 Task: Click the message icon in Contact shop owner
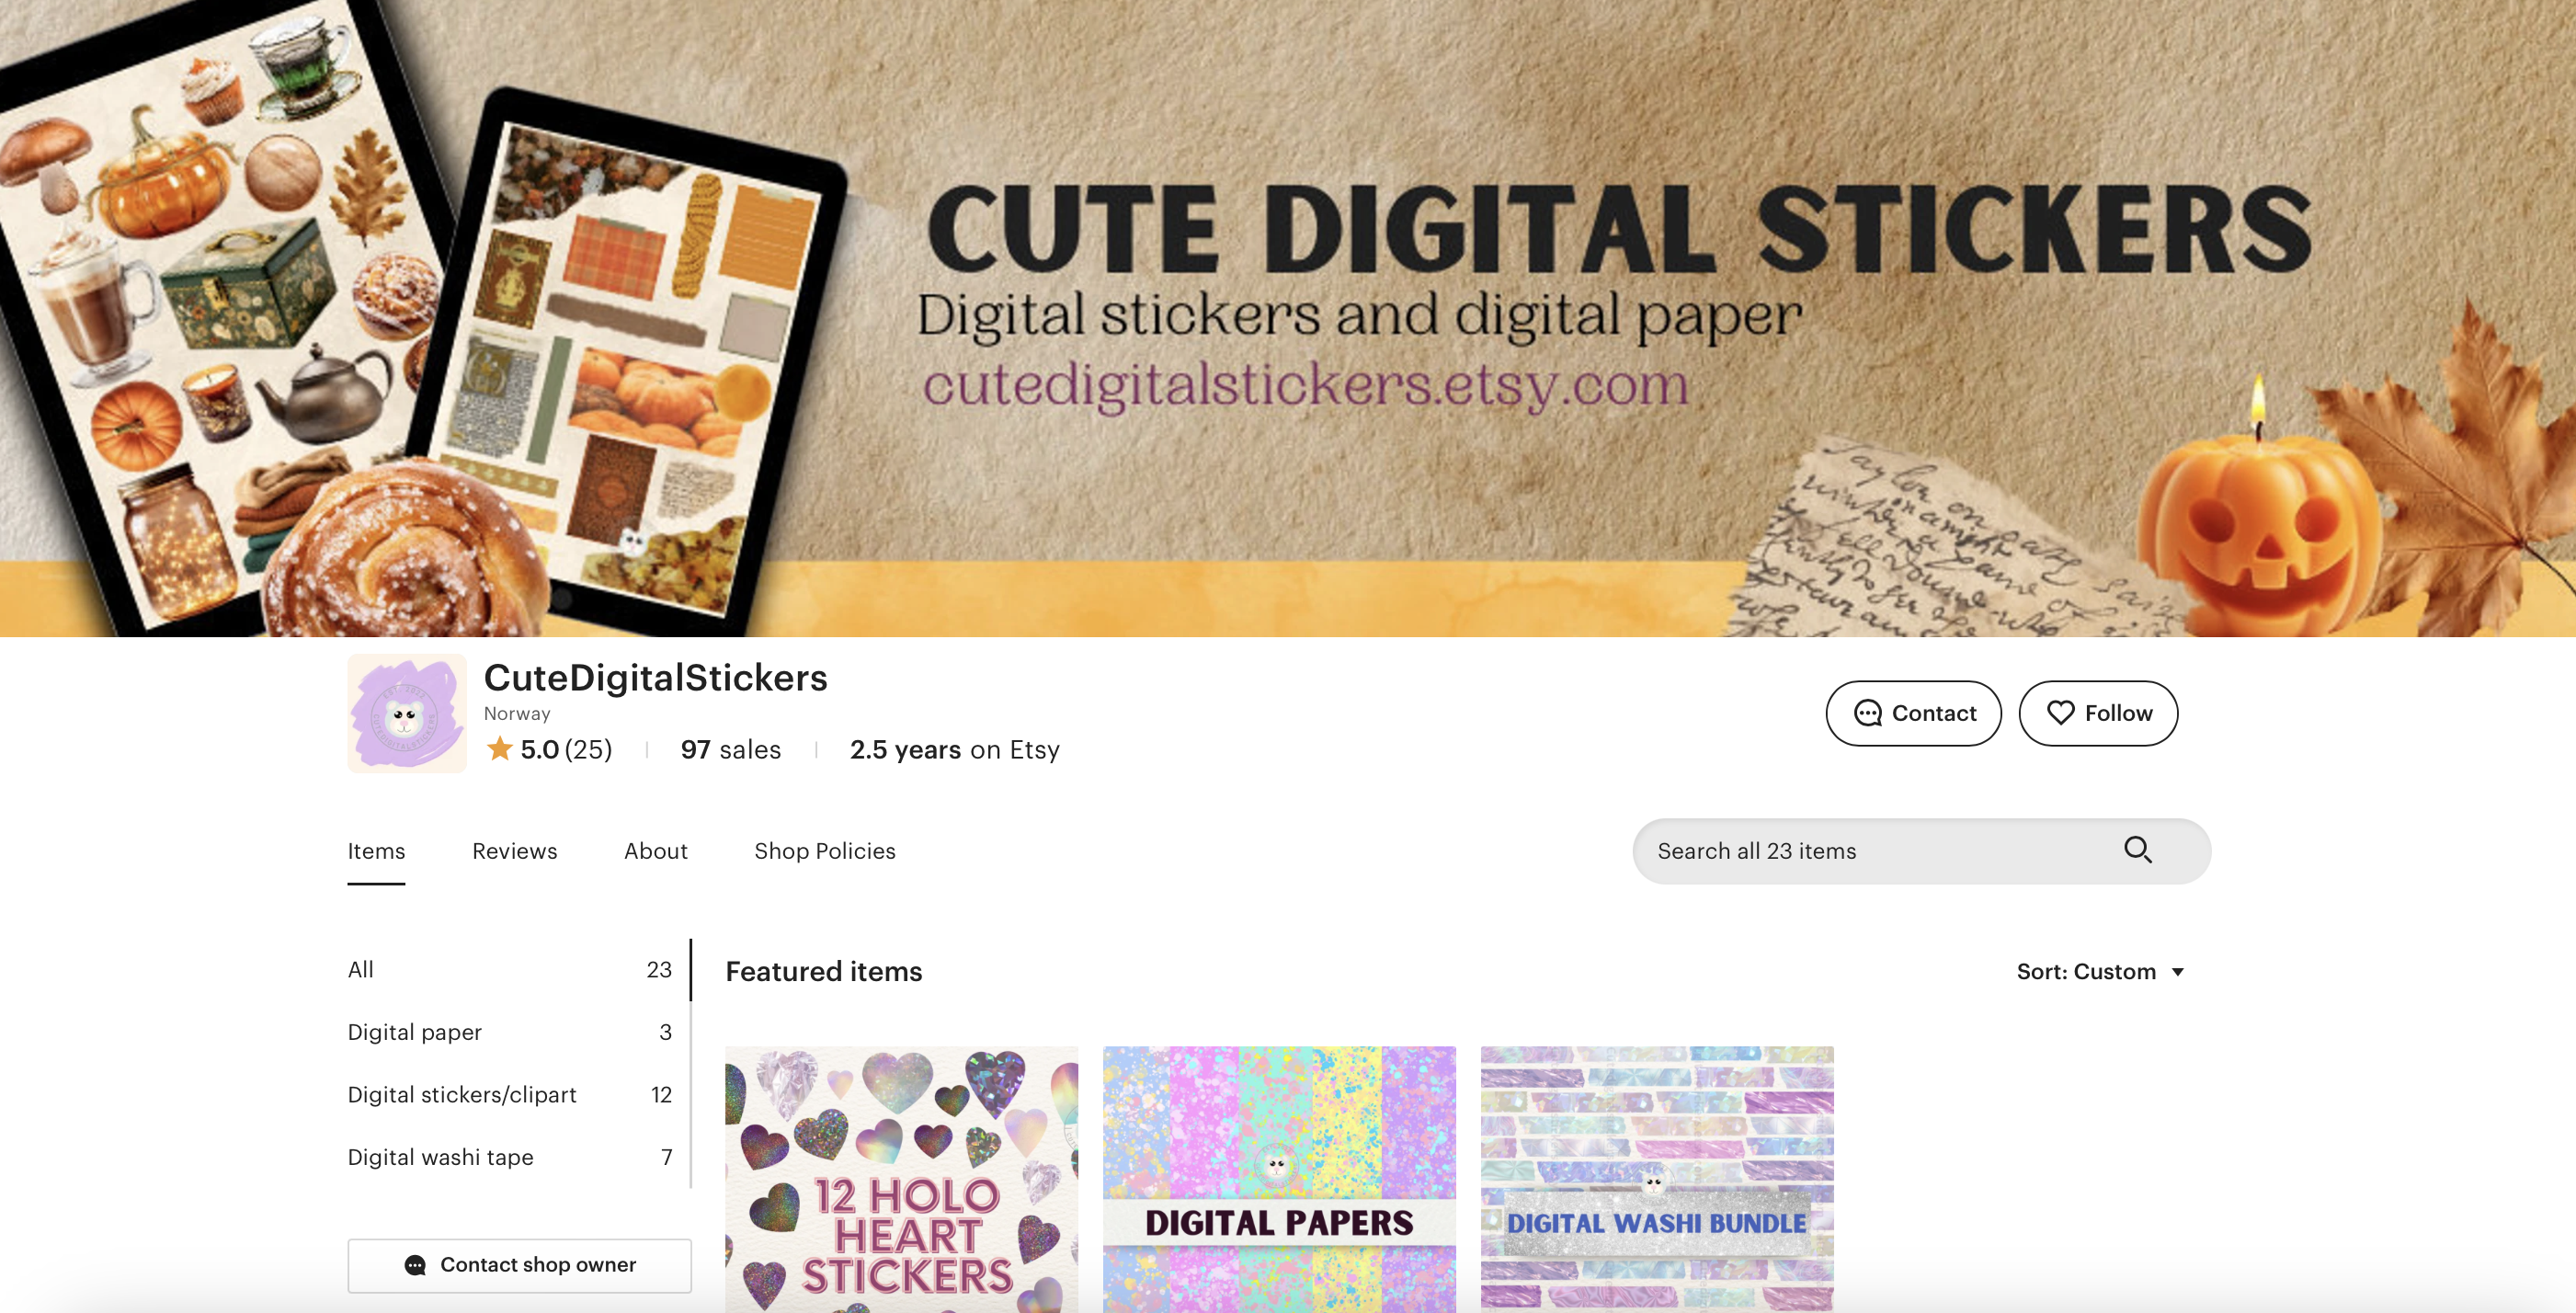coord(415,1265)
